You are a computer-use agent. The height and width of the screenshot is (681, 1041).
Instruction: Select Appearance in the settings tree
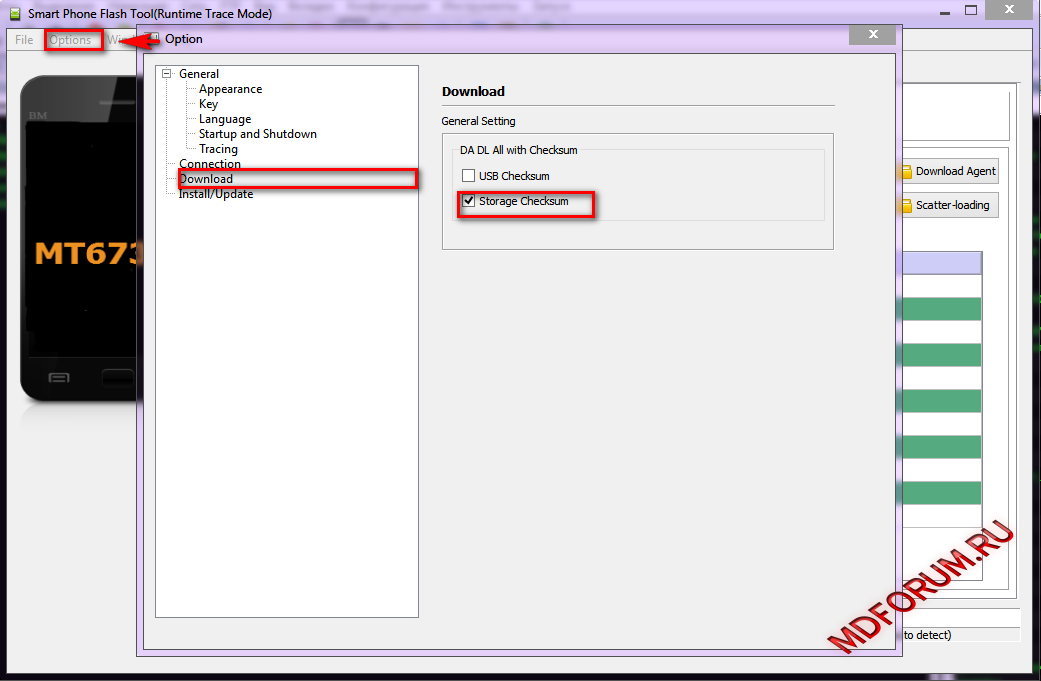[230, 89]
